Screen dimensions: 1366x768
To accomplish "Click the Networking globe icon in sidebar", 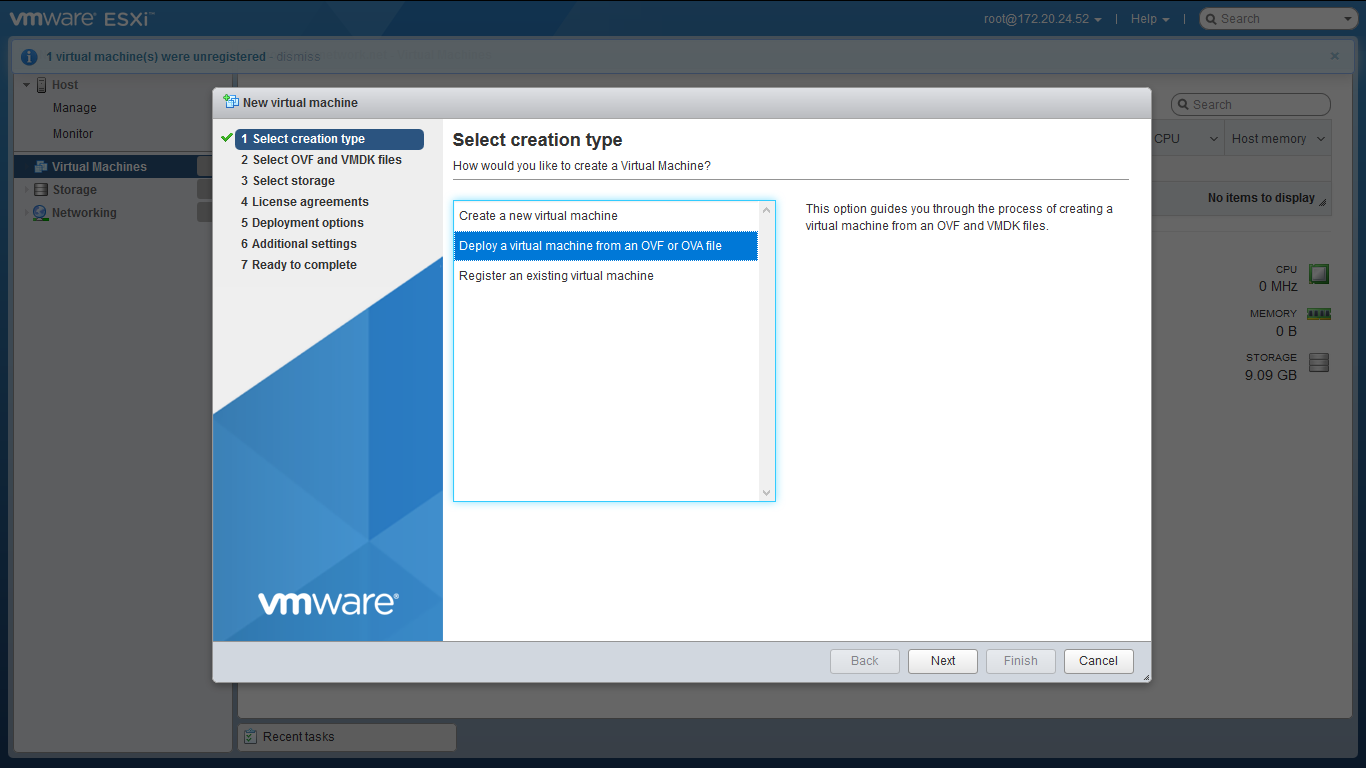I will (x=40, y=213).
